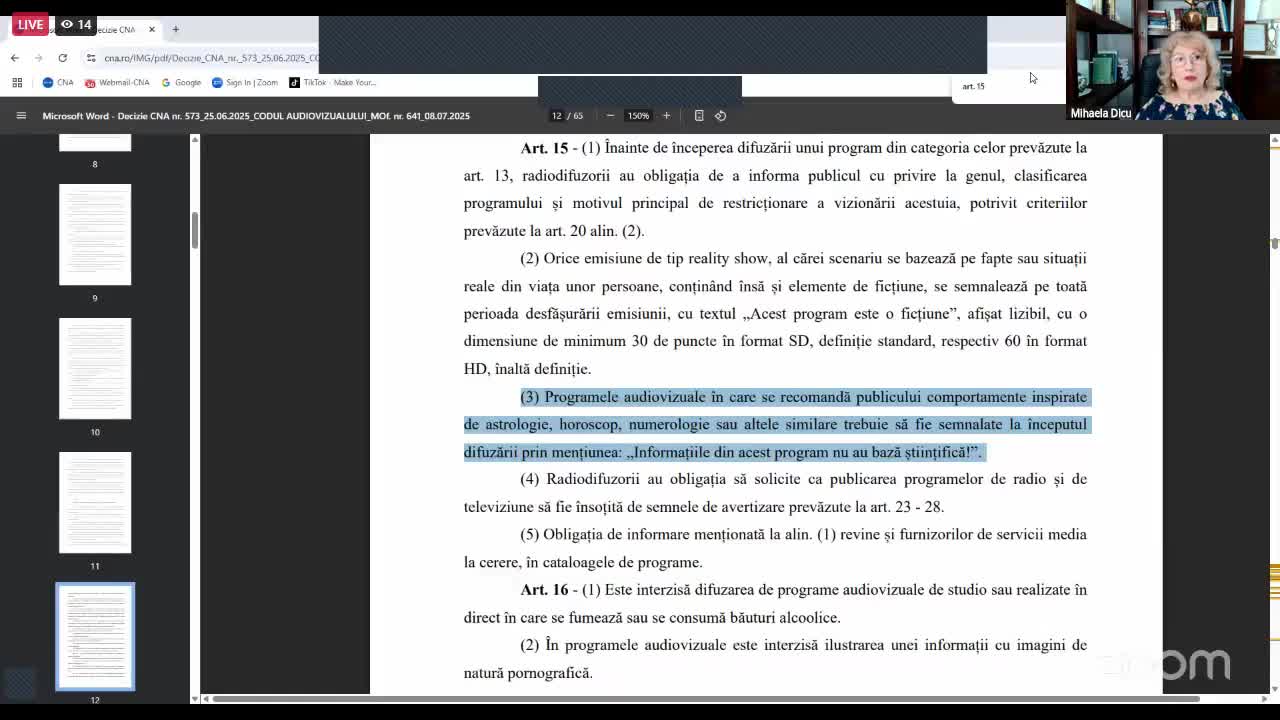1280x720 pixels.
Task: Click the thumbnail panel scroll-up arrow
Action: point(195,139)
